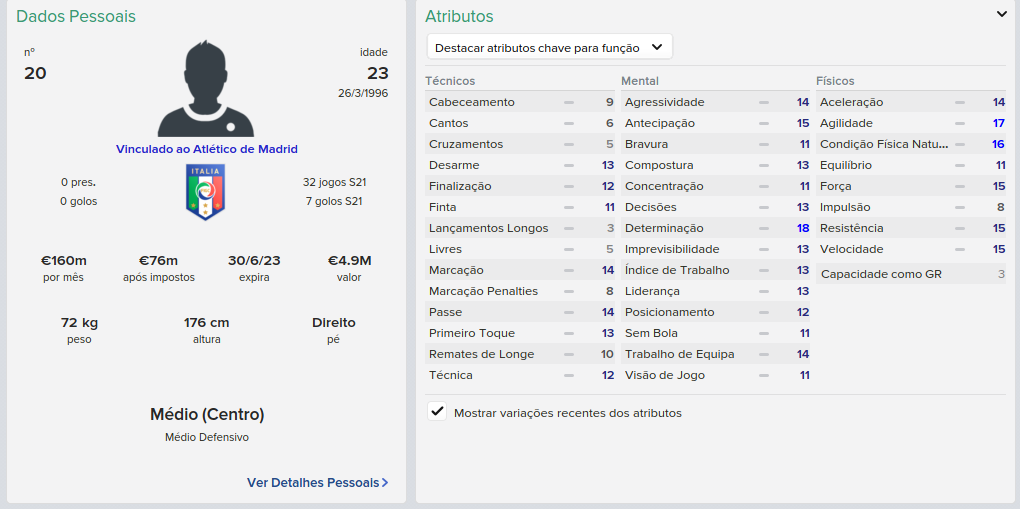Viewport: 1020px width, 509px height.
Task: Click the Médio (Centro) position label
Action: pos(207,414)
